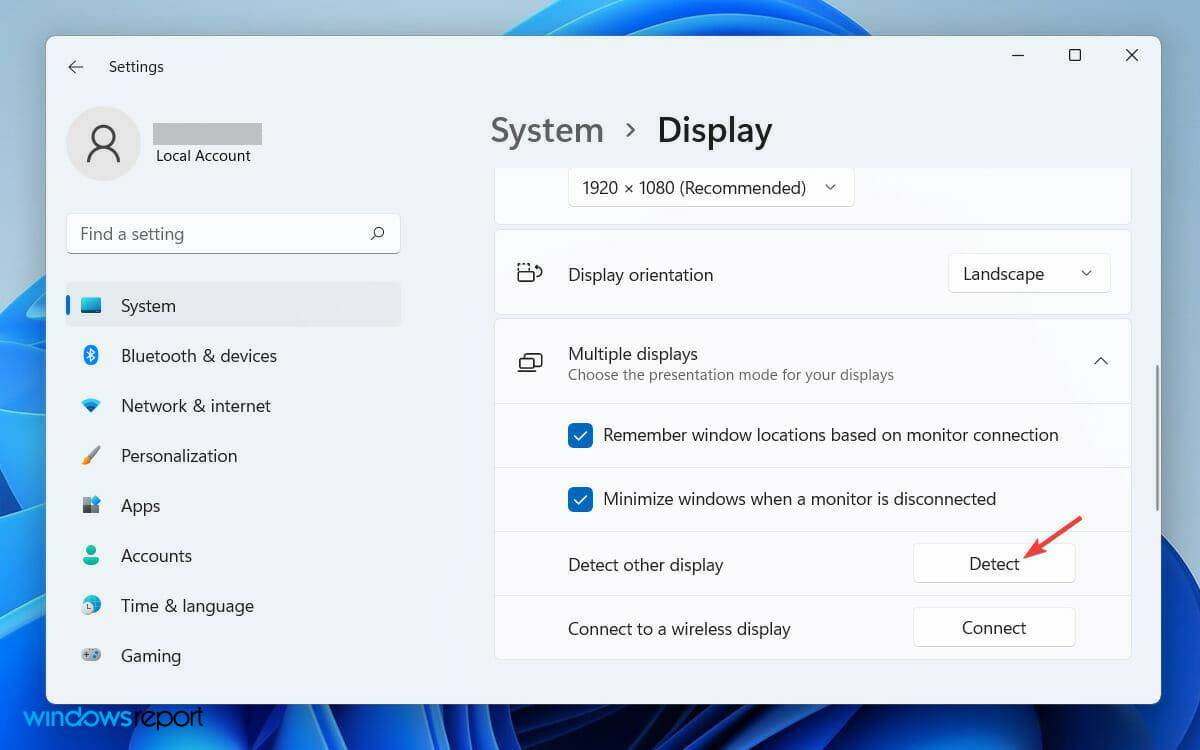Open Personalization via the brush icon
1200x750 pixels.
(x=91, y=455)
